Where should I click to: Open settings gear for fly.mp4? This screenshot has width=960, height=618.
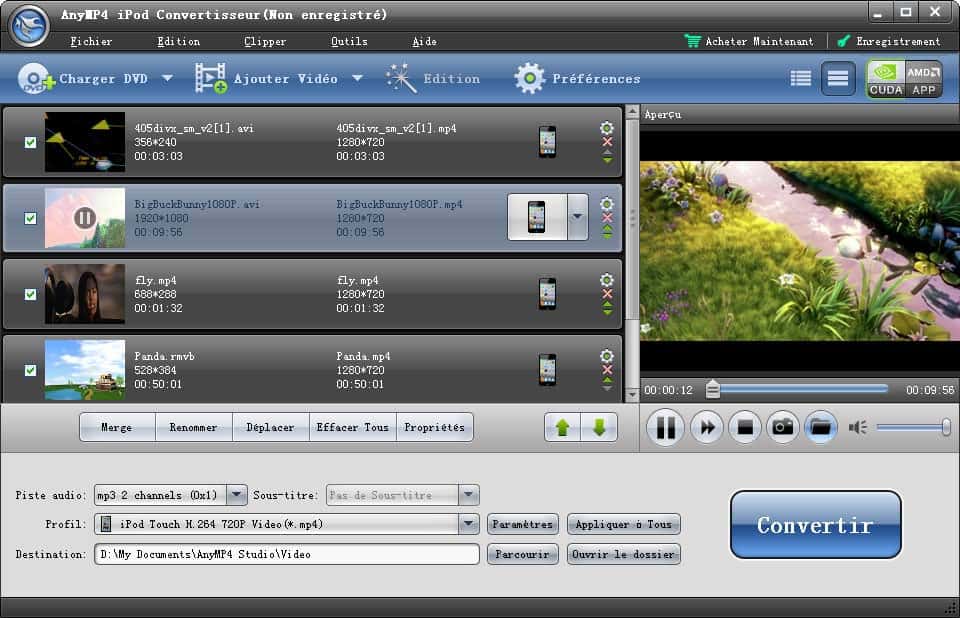point(607,280)
